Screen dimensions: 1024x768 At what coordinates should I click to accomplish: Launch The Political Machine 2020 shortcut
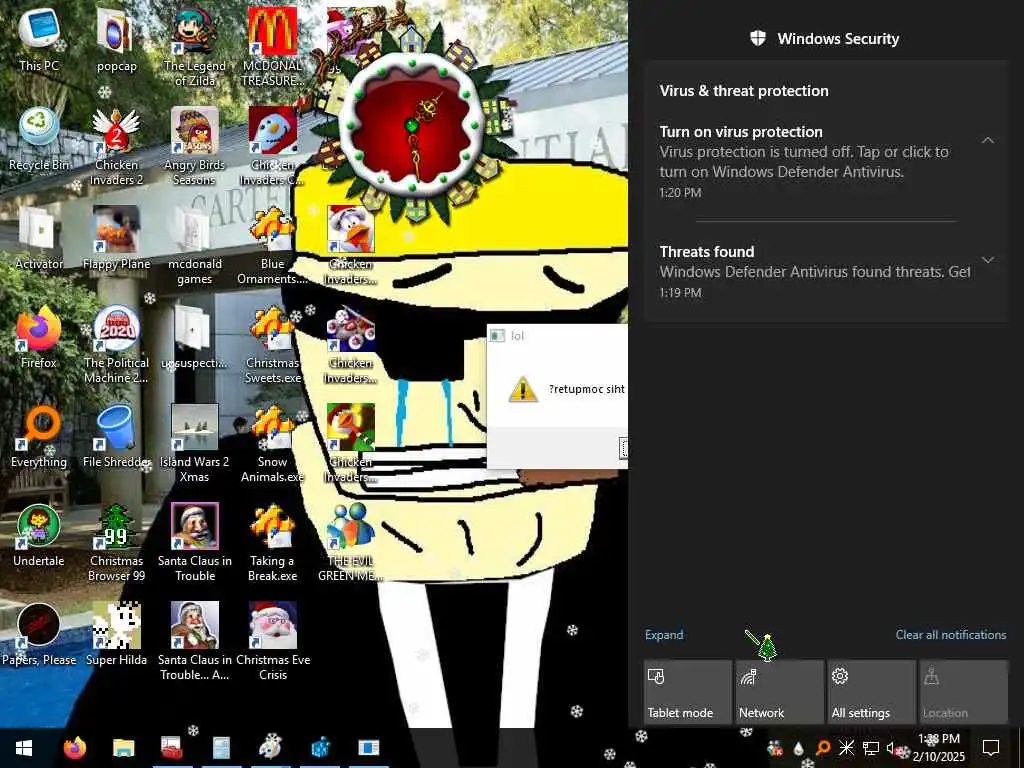point(116,345)
